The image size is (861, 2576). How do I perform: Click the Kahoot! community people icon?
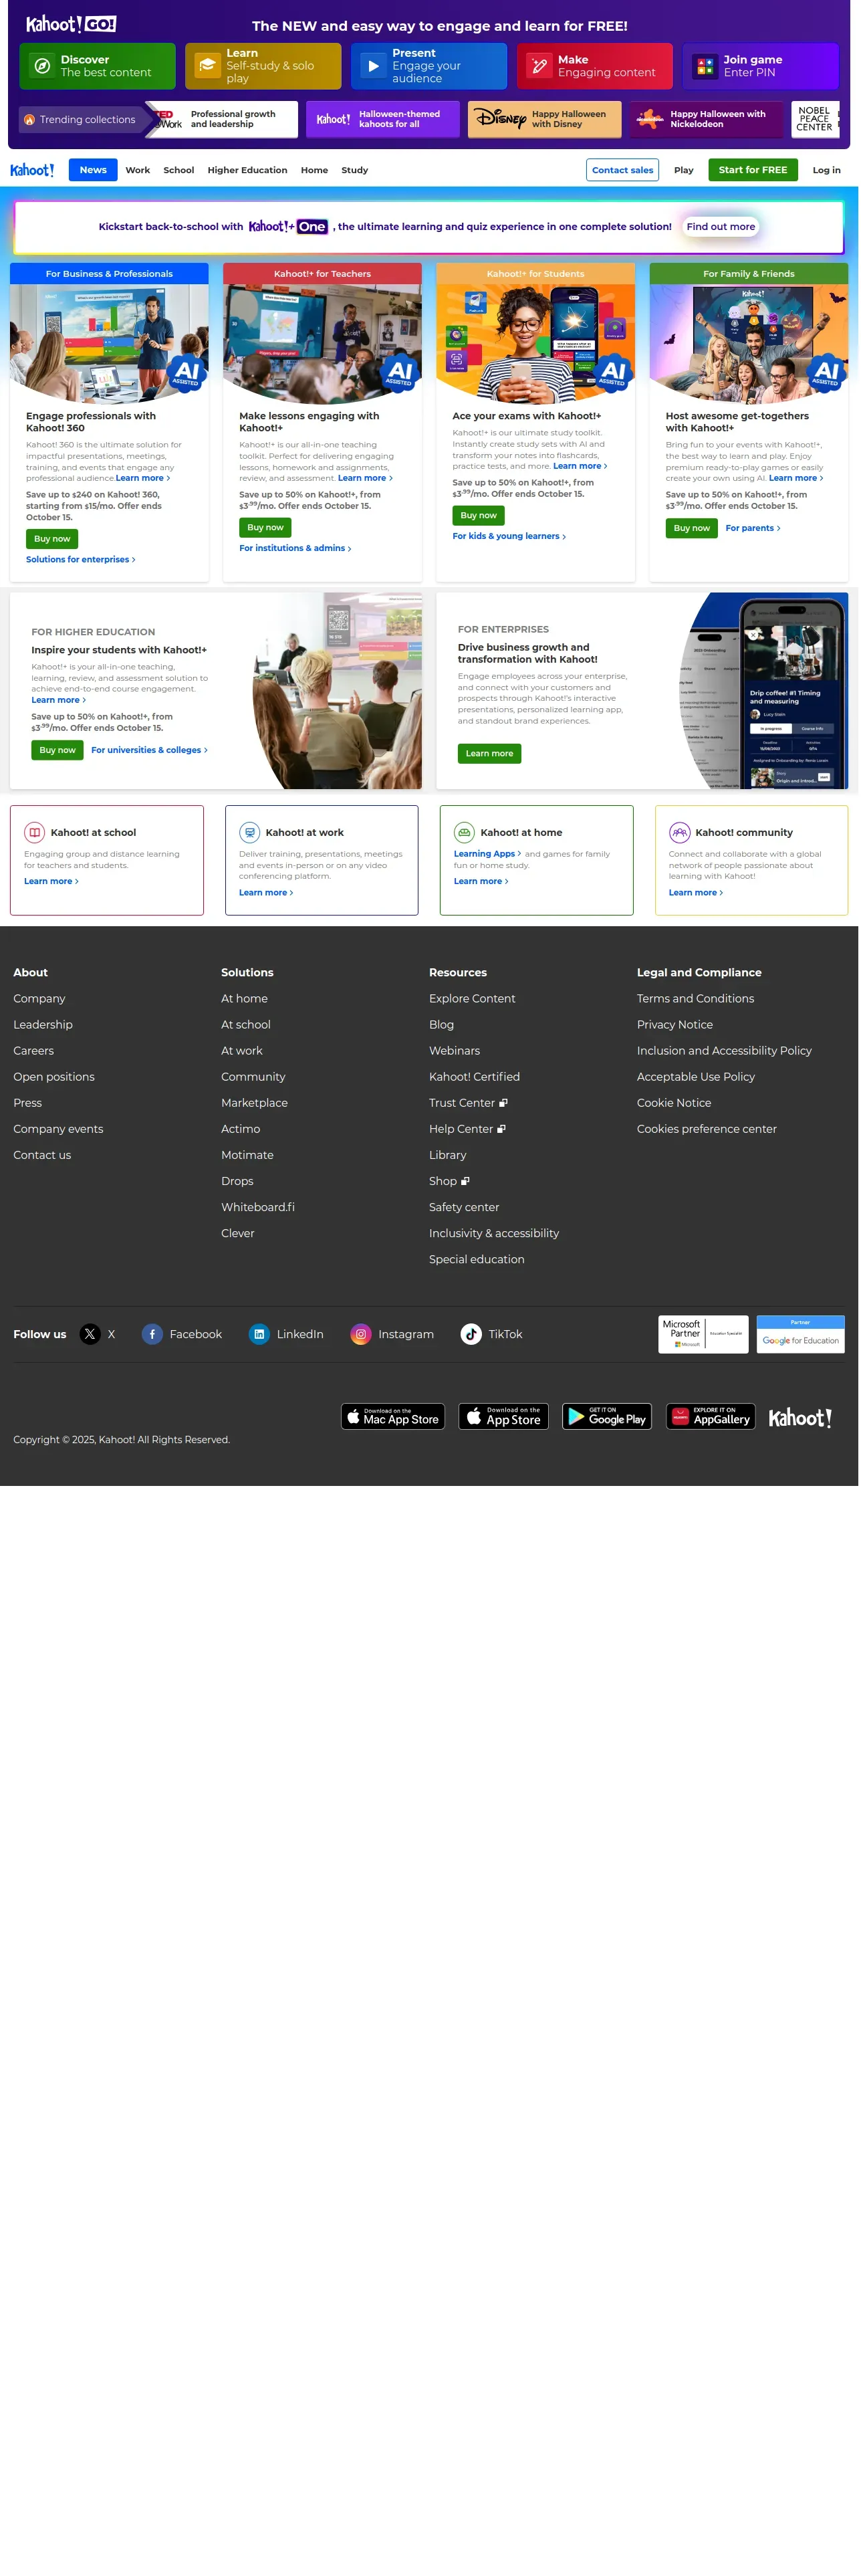point(680,832)
